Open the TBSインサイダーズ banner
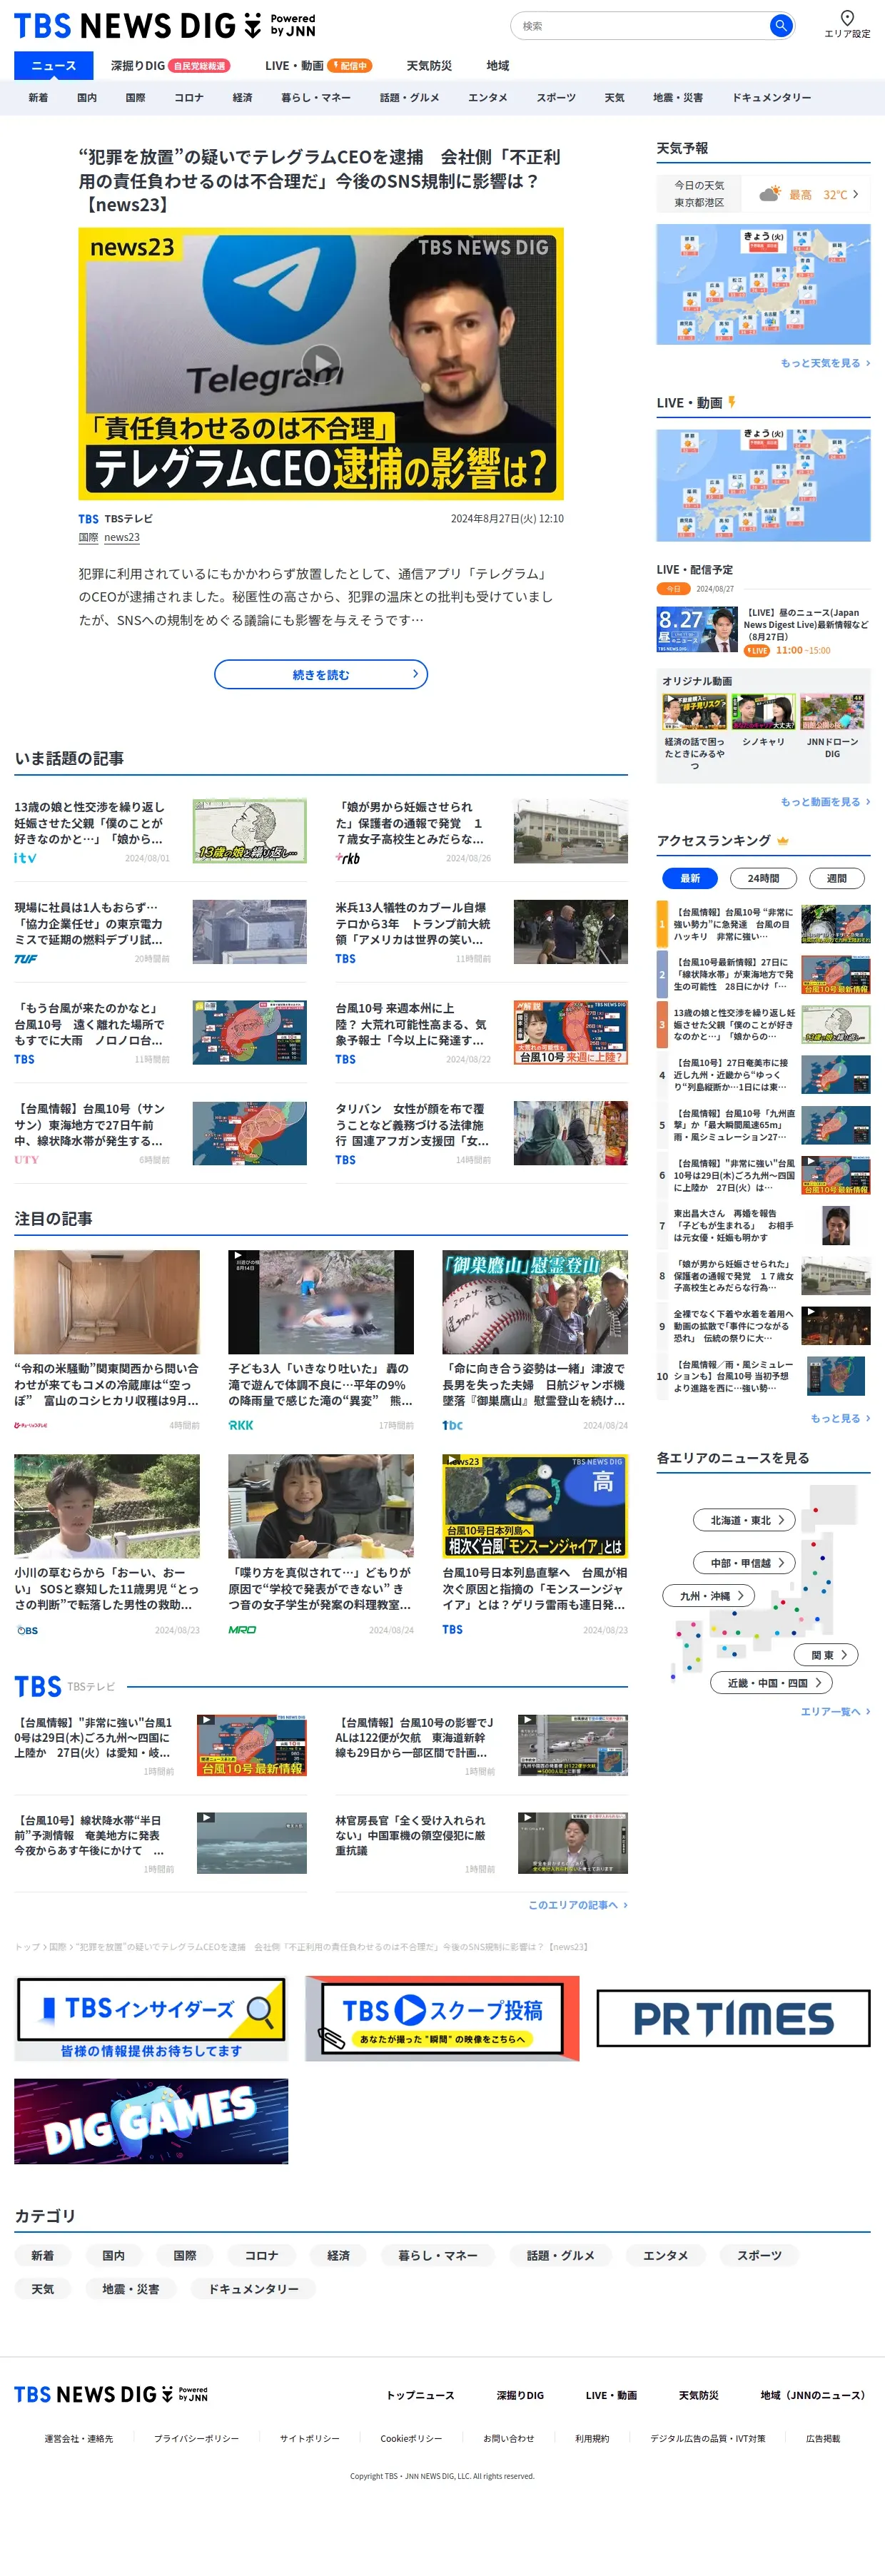Screen dimensions: 885x2576 151,2018
